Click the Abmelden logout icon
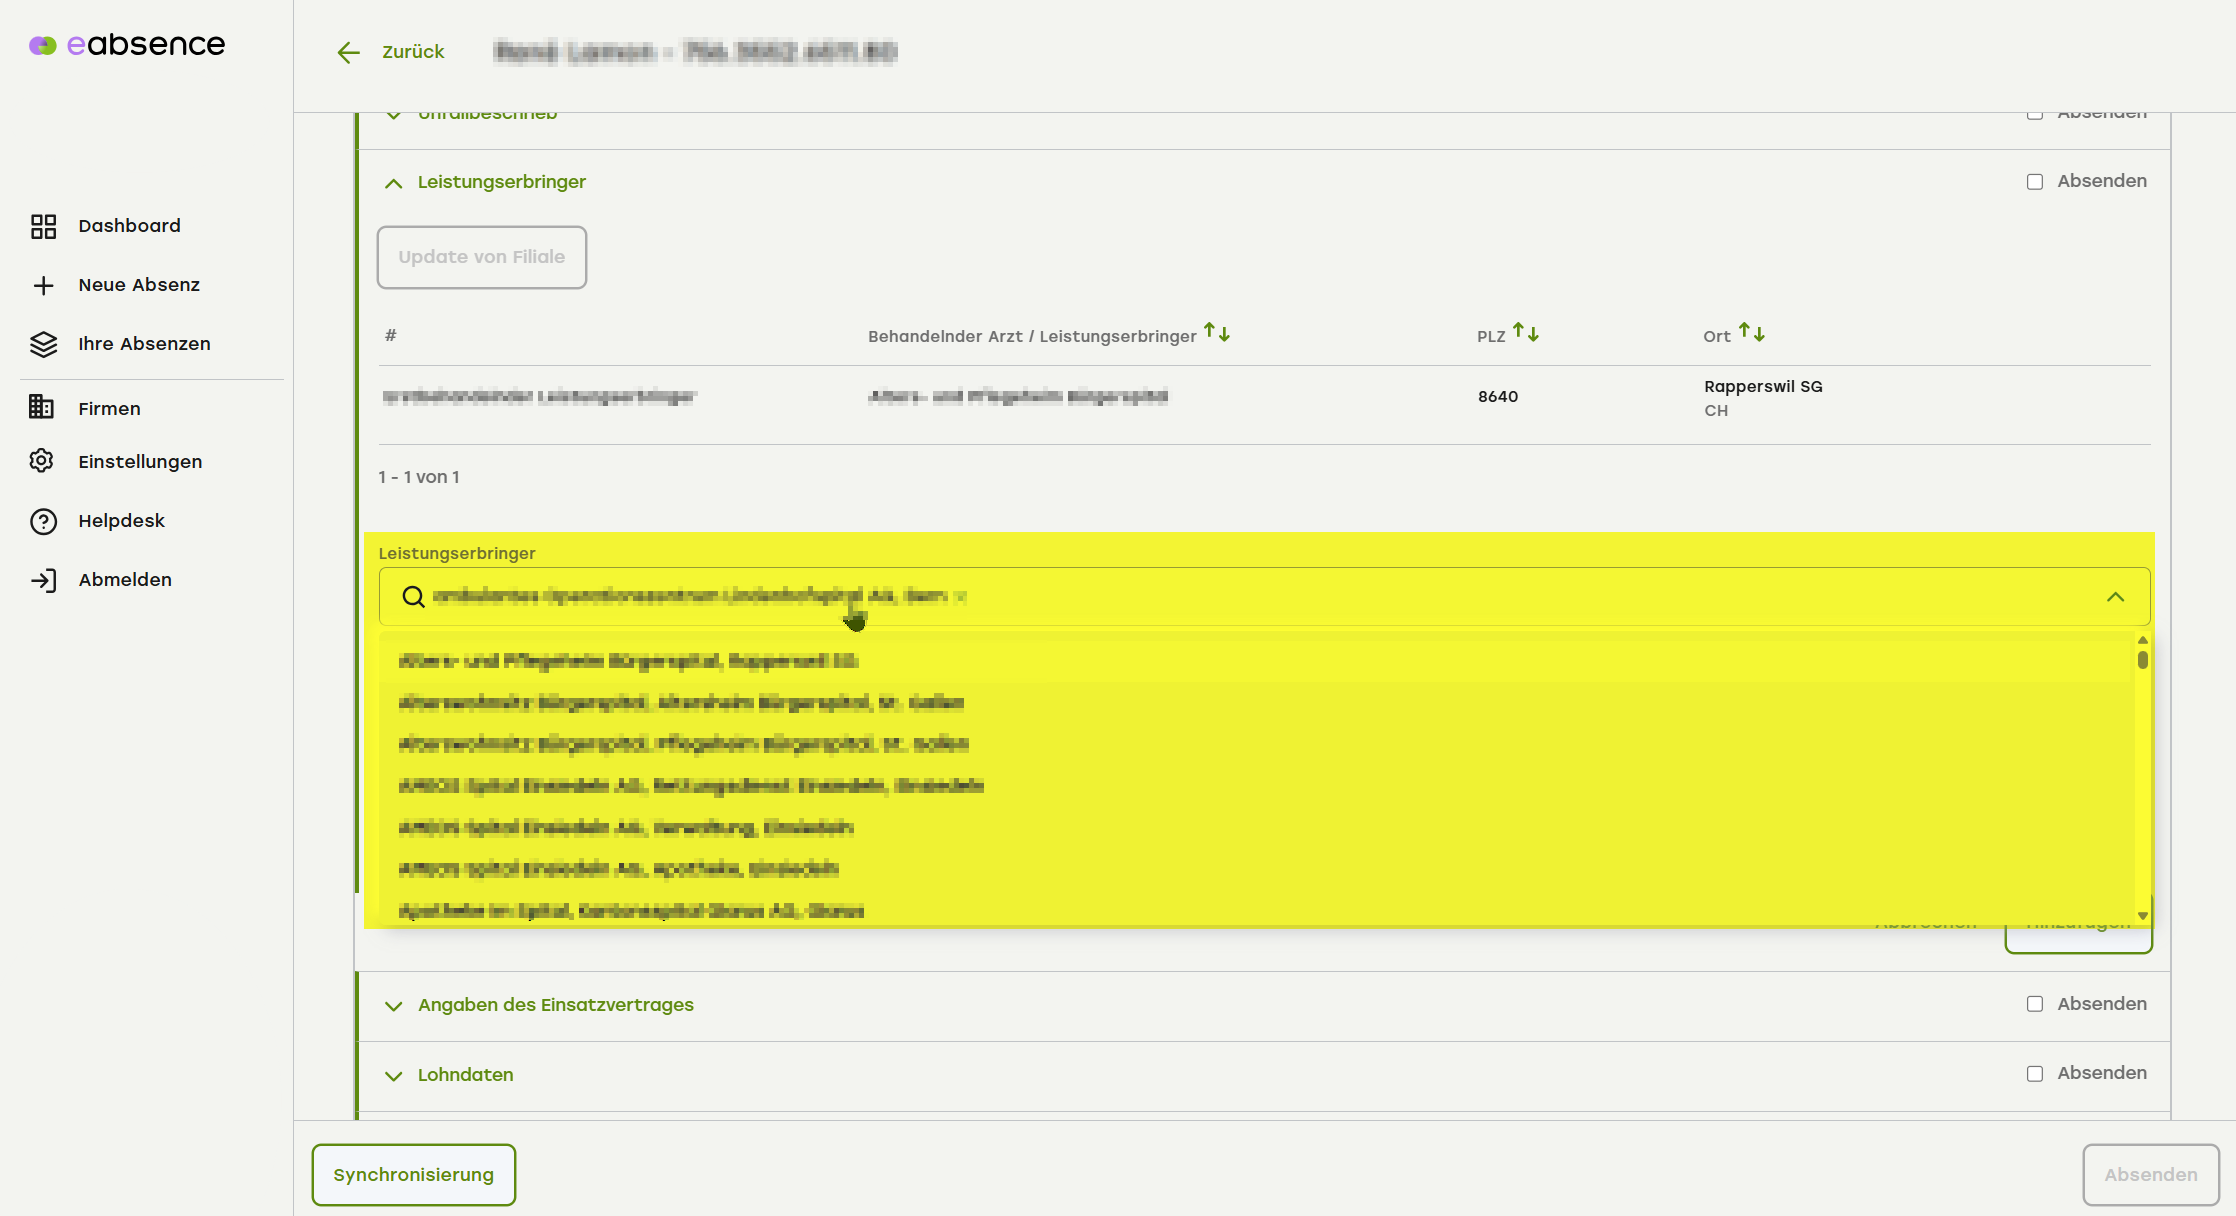This screenshot has width=2236, height=1216. [x=43, y=581]
